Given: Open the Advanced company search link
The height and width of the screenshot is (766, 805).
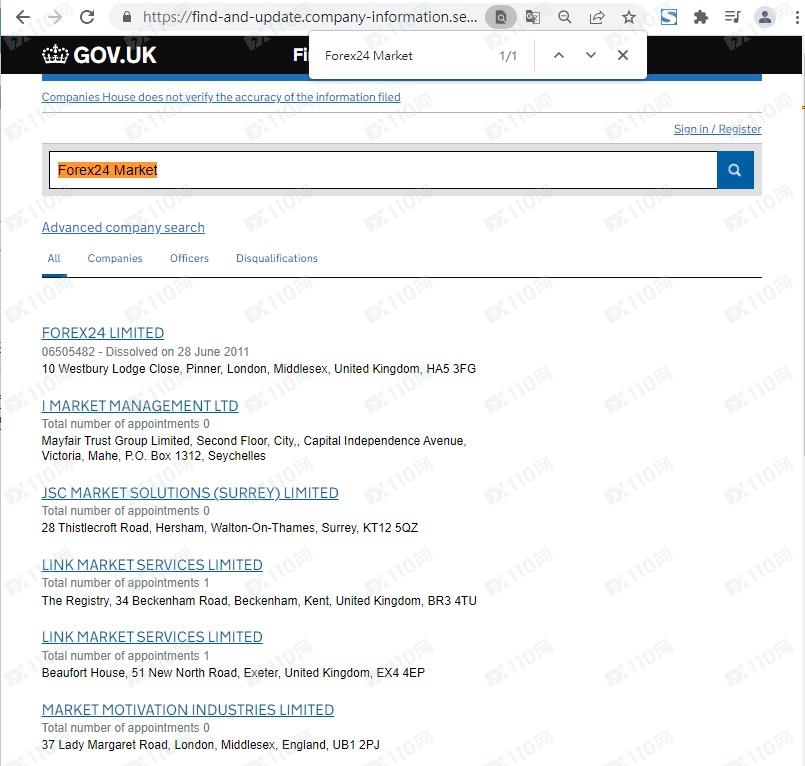Looking at the screenshot, I should tap(123, 228).
